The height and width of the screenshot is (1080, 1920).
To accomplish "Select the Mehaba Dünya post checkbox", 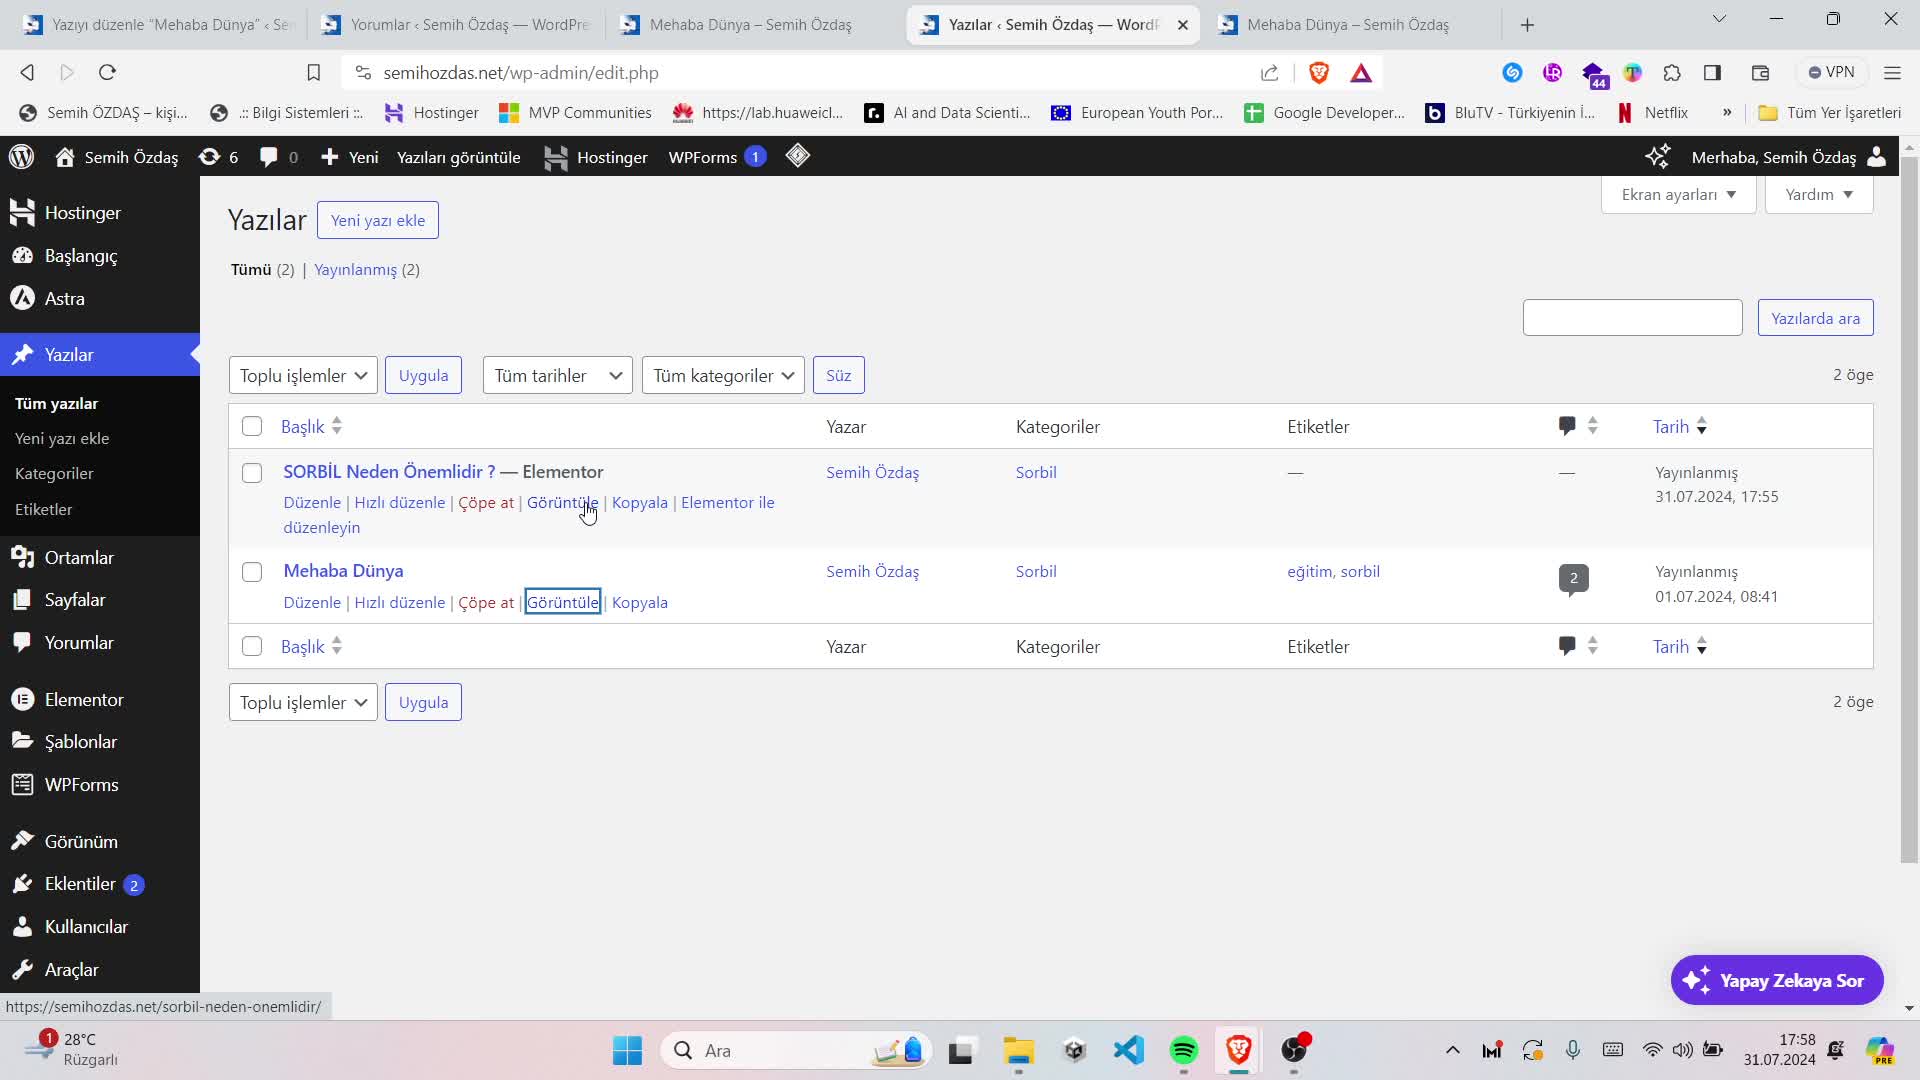I will [252, 572].
